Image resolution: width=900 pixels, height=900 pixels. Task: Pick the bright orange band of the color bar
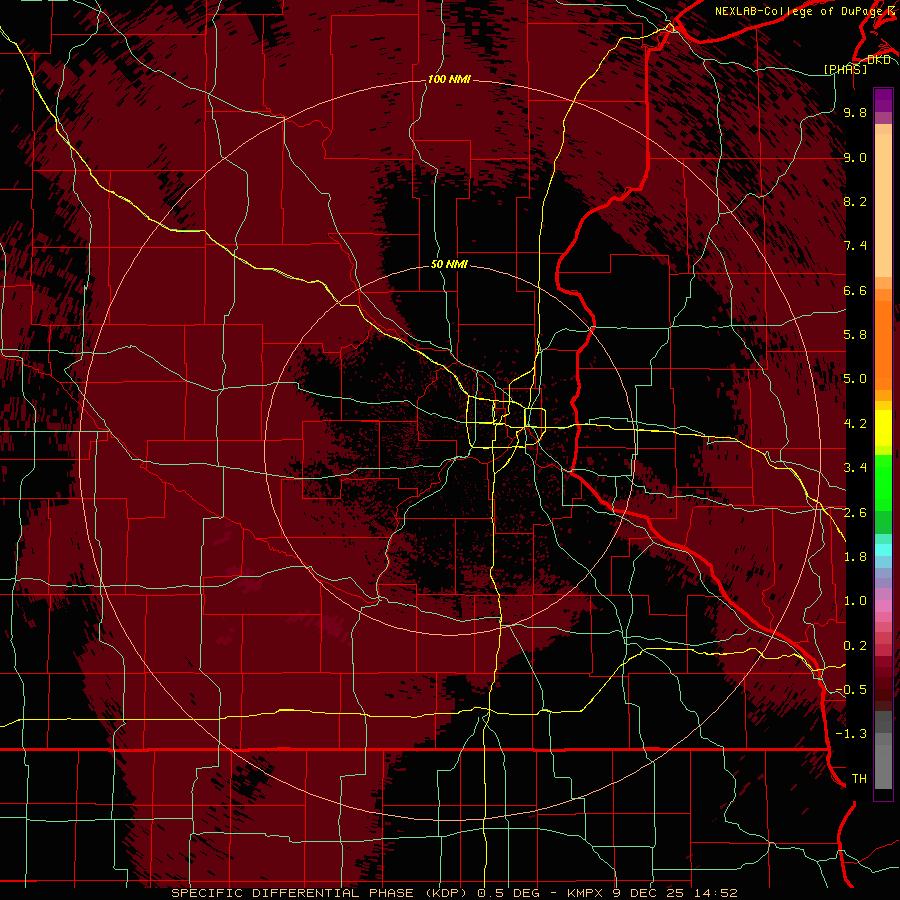pyautogui.click(x=883, y=346)
